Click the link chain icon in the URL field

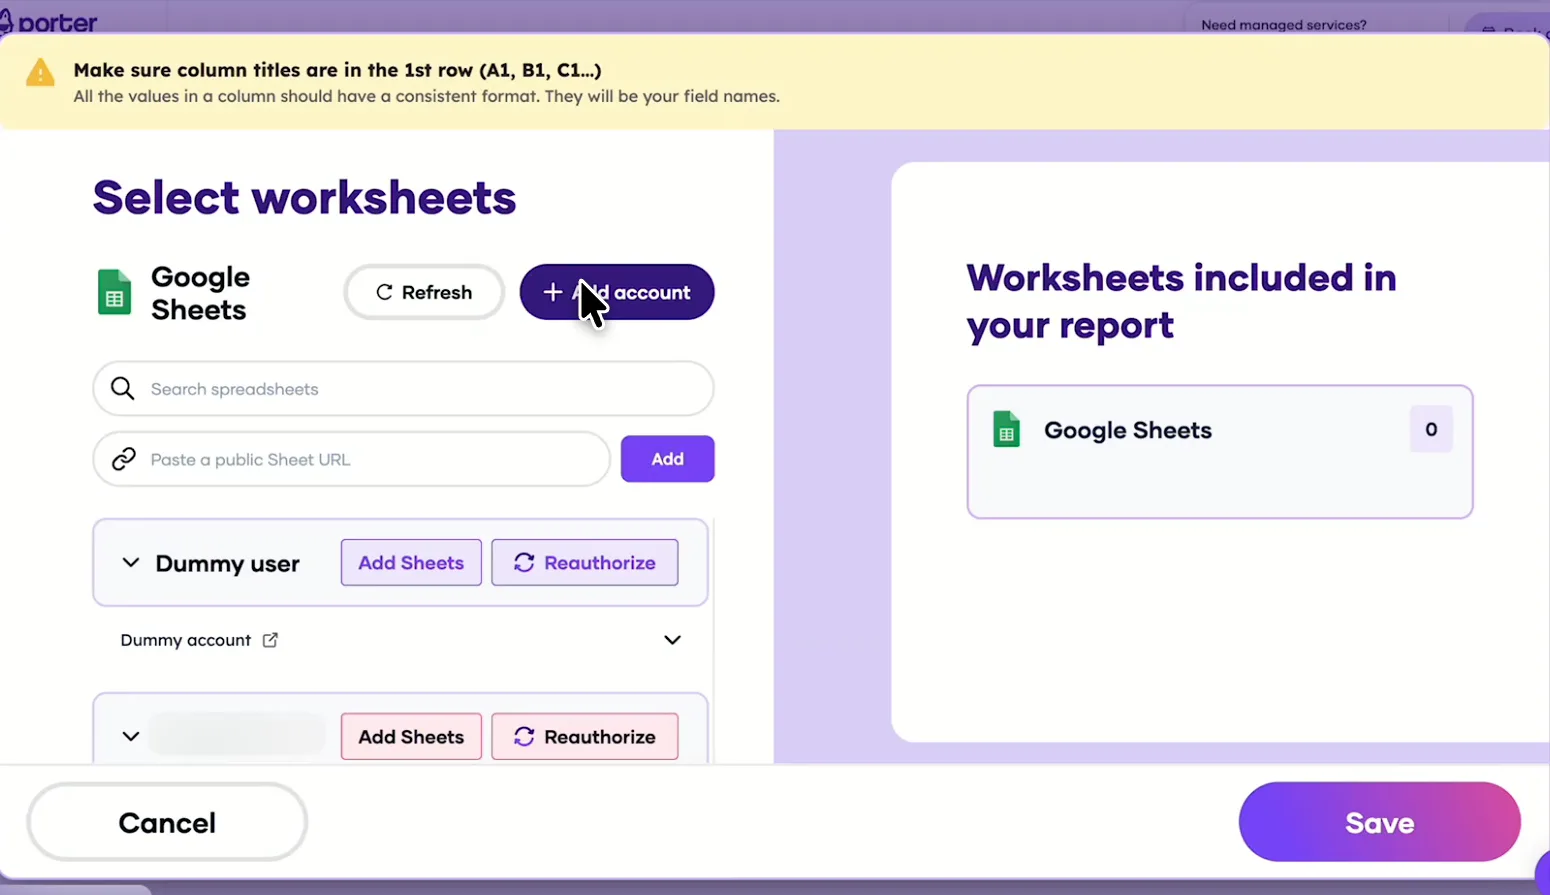tap(123, 459)
